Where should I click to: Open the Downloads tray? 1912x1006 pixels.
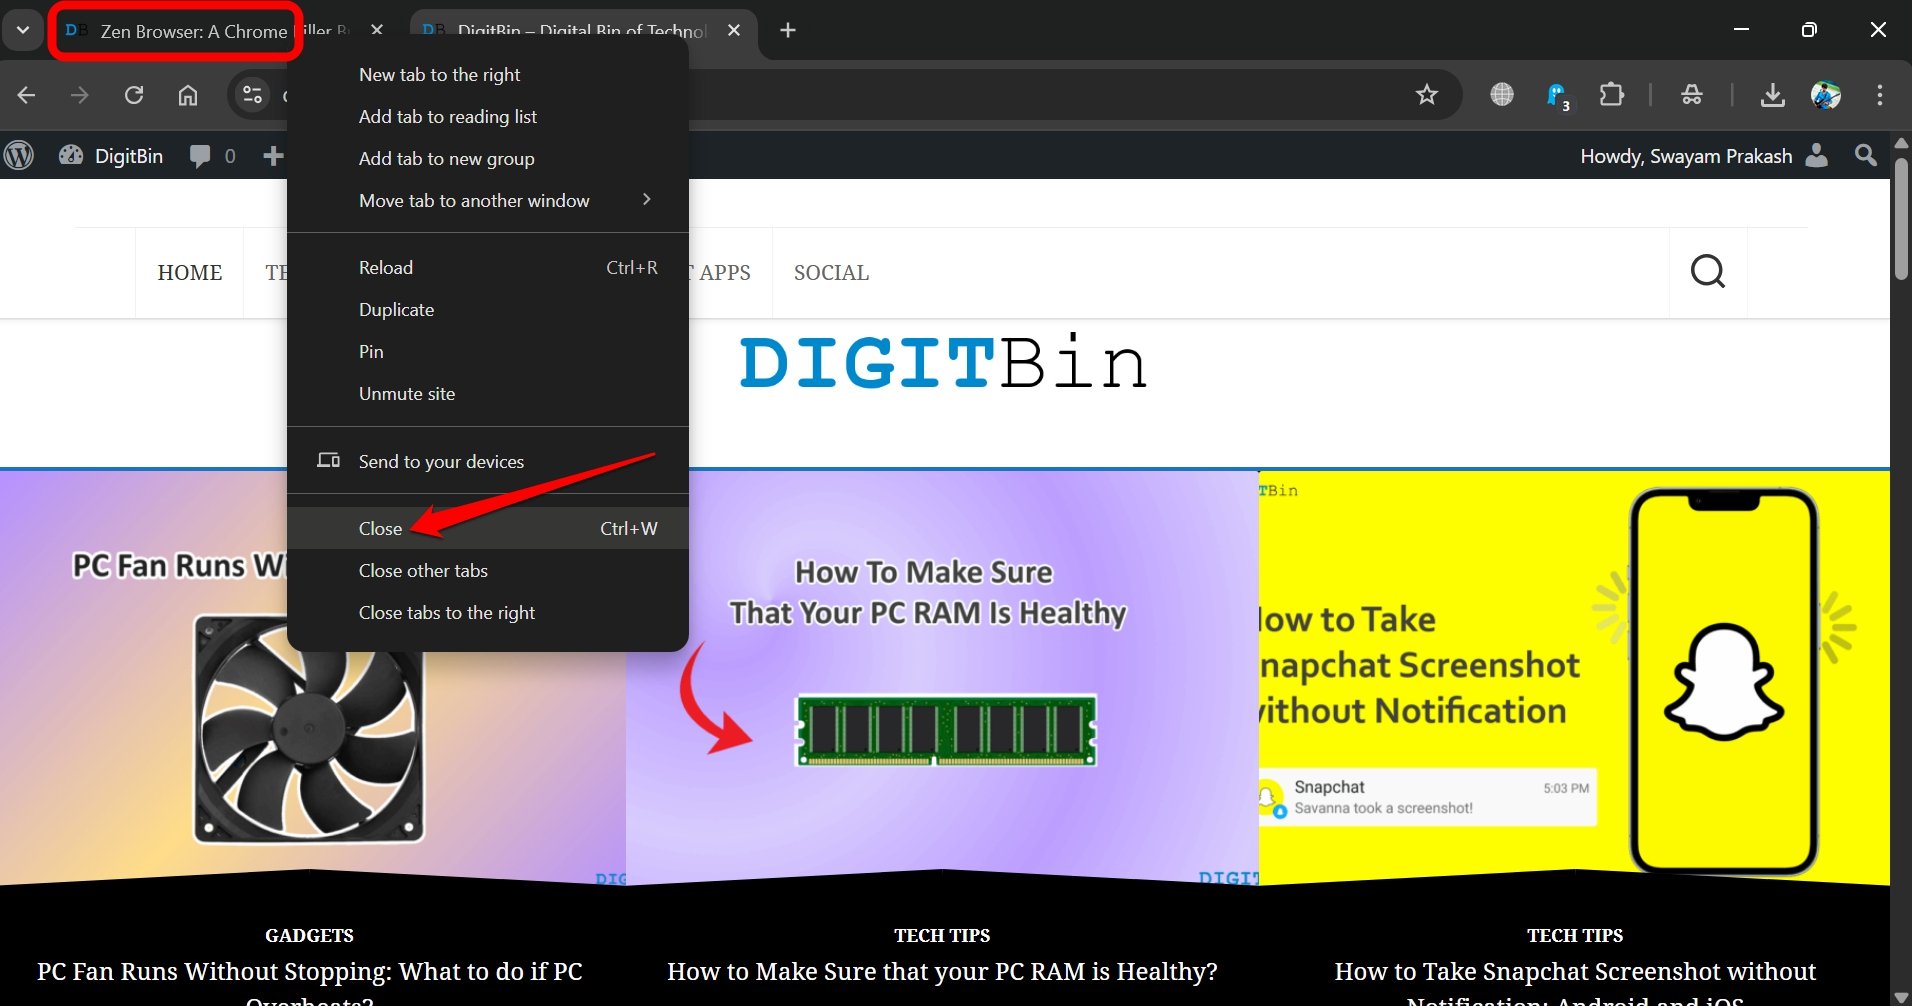1773,95
